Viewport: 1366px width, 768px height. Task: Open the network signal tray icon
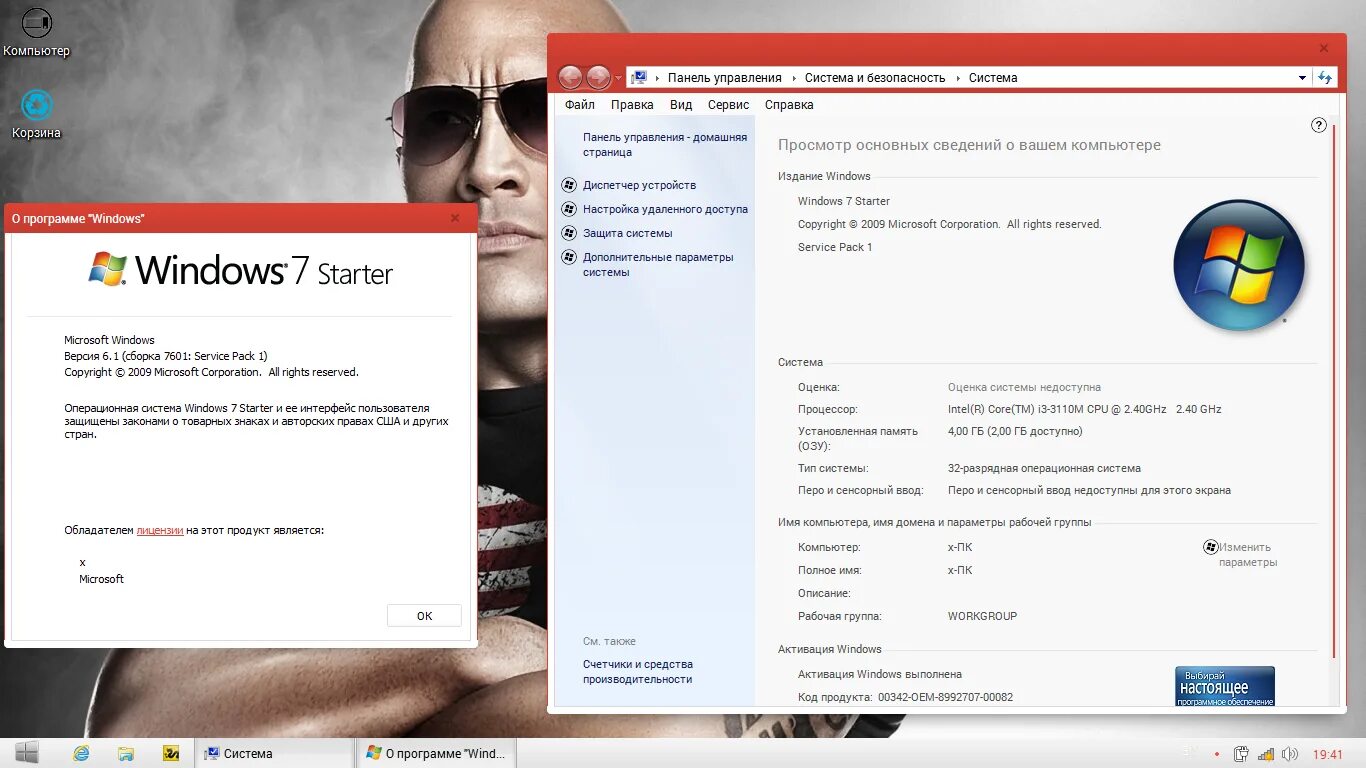[1266, 754]
